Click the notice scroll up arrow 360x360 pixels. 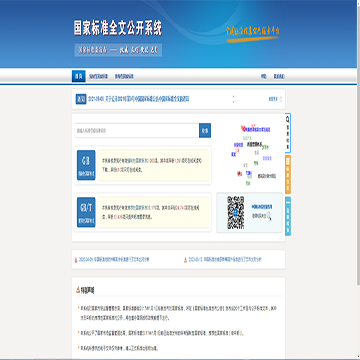pos(233,97)
